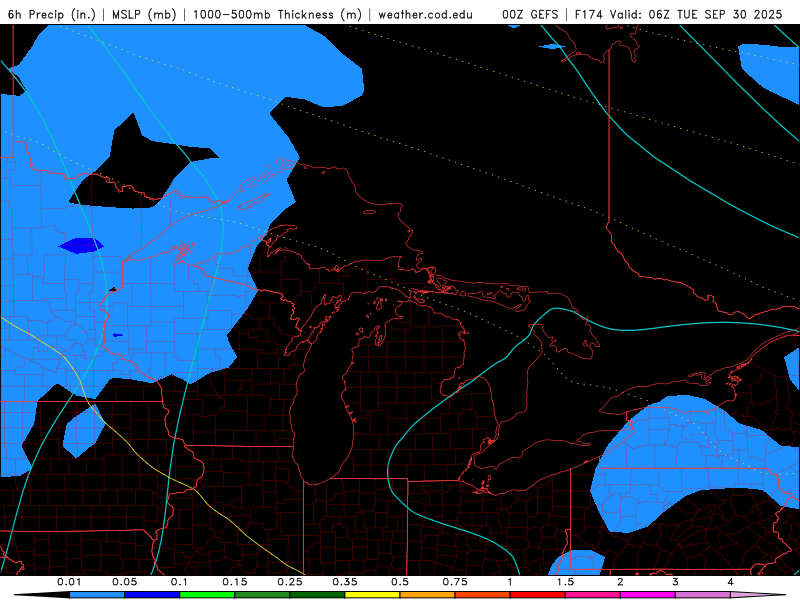Pick the violet 3–4 legend swatch
Image resolution: width=800 pixels, height=600 pixels.
pos(703,595)
